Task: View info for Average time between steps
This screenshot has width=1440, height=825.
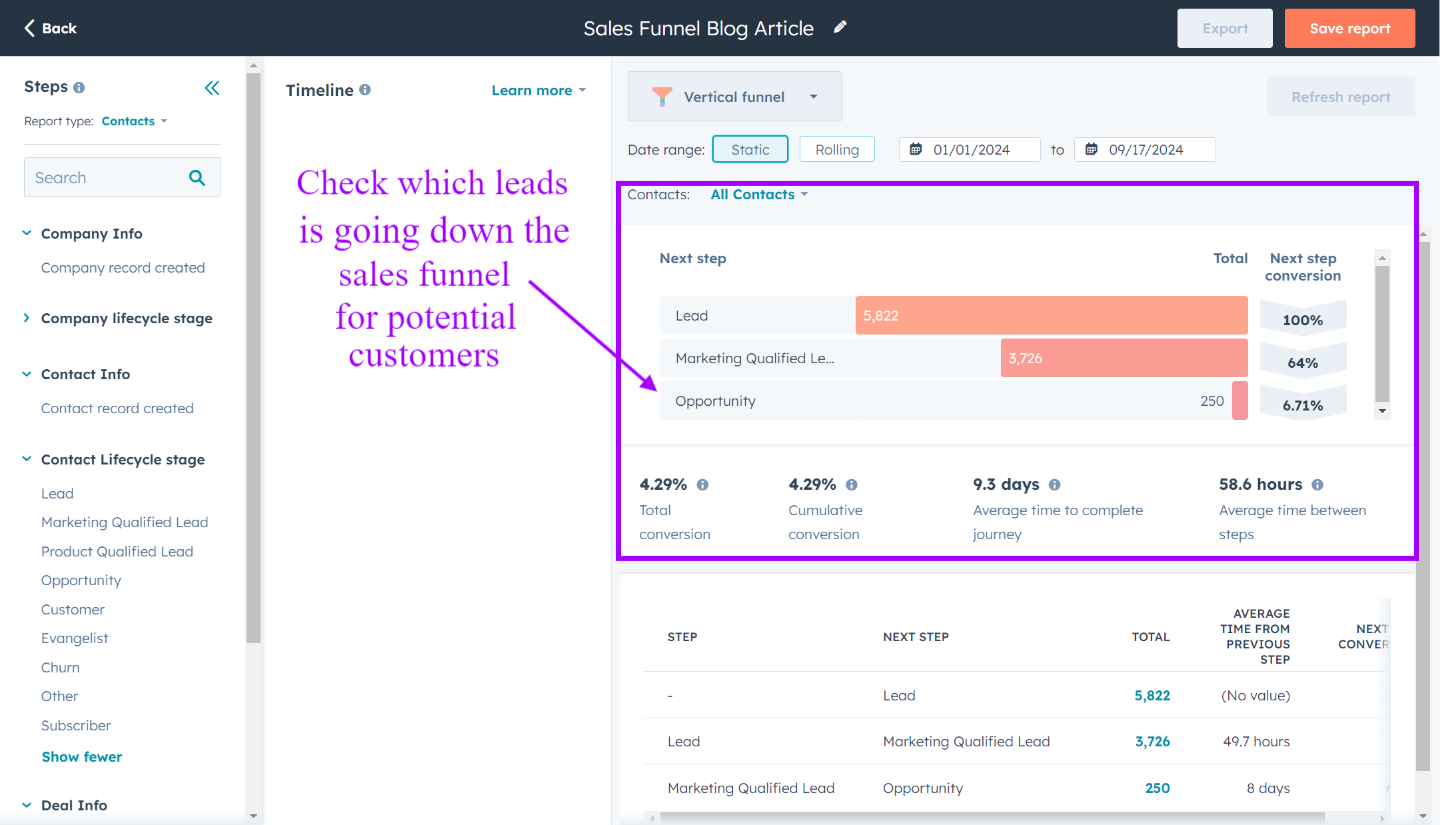Action: coord(1317,484)
